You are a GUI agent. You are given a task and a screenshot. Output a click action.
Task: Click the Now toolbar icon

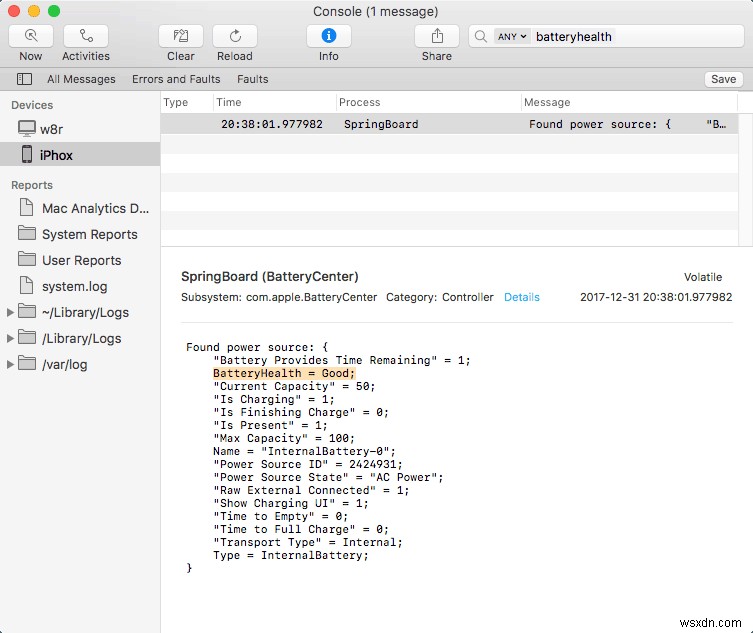pyautogui.click(x=30, y=36)
